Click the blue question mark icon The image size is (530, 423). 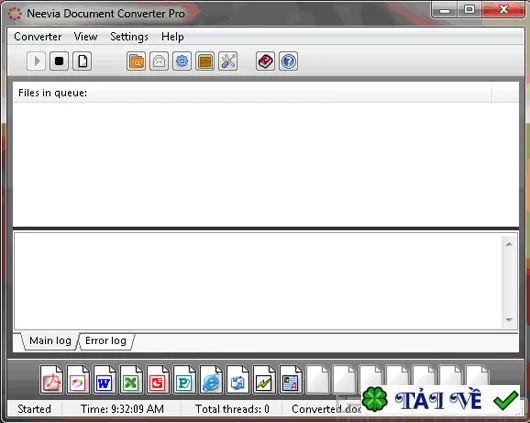pyautogui.click(x=289, y=61)
